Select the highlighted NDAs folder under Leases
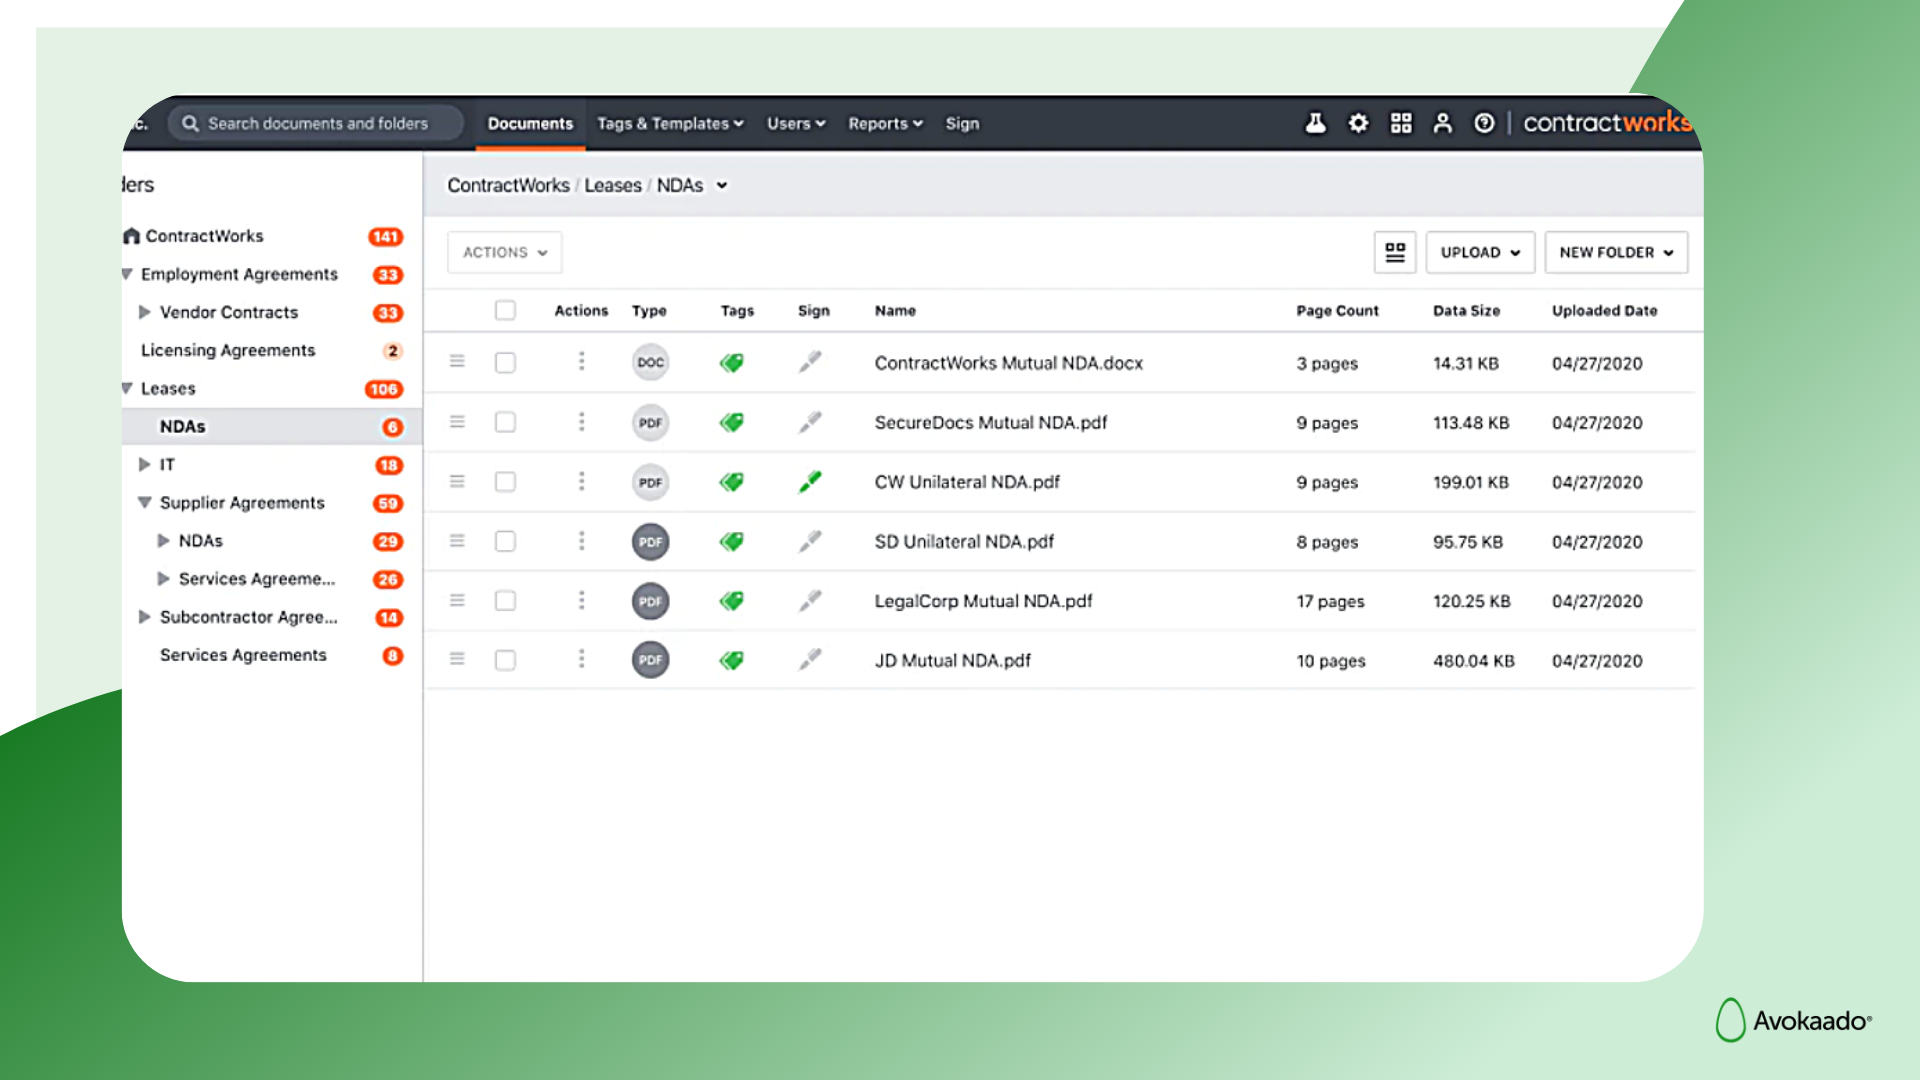Image resolution: width=1920 pixels, height=1080 pixels. tap(272, 426)
